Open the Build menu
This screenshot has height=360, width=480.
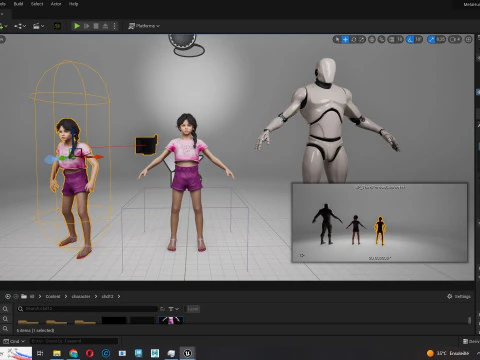18,4
